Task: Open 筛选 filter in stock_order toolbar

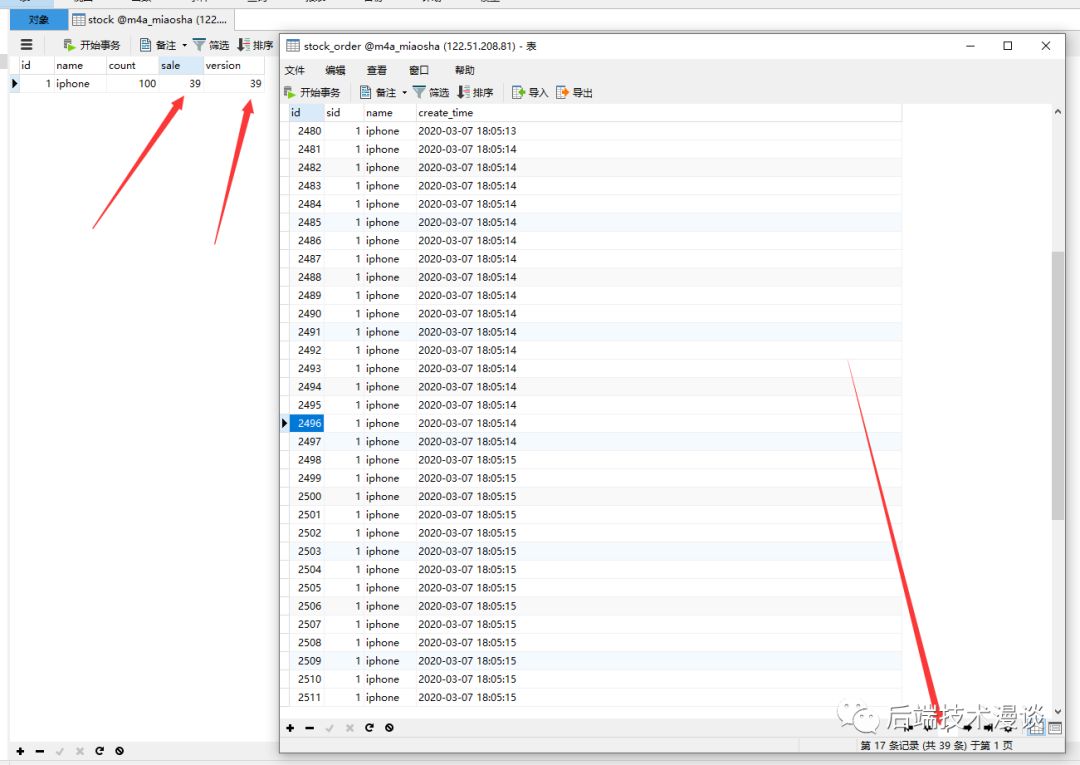Action: click(431, 92)
